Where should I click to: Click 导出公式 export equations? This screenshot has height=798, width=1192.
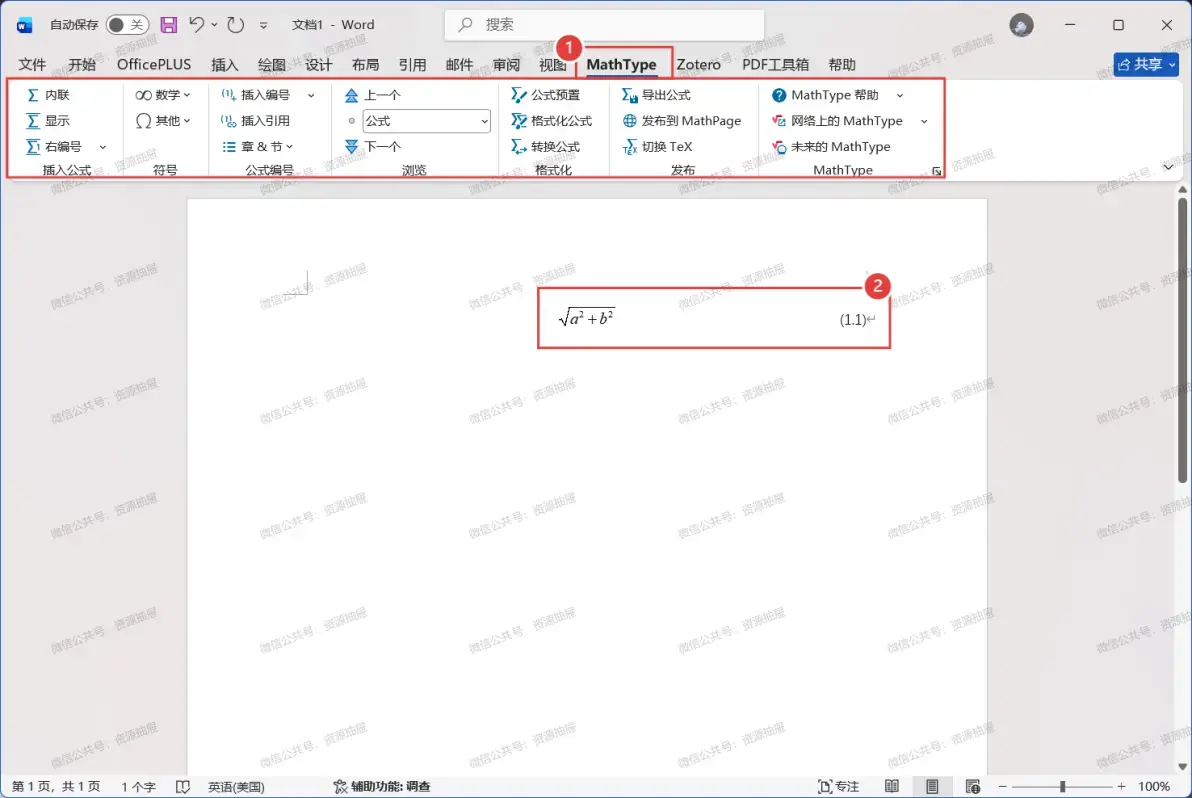656,95
